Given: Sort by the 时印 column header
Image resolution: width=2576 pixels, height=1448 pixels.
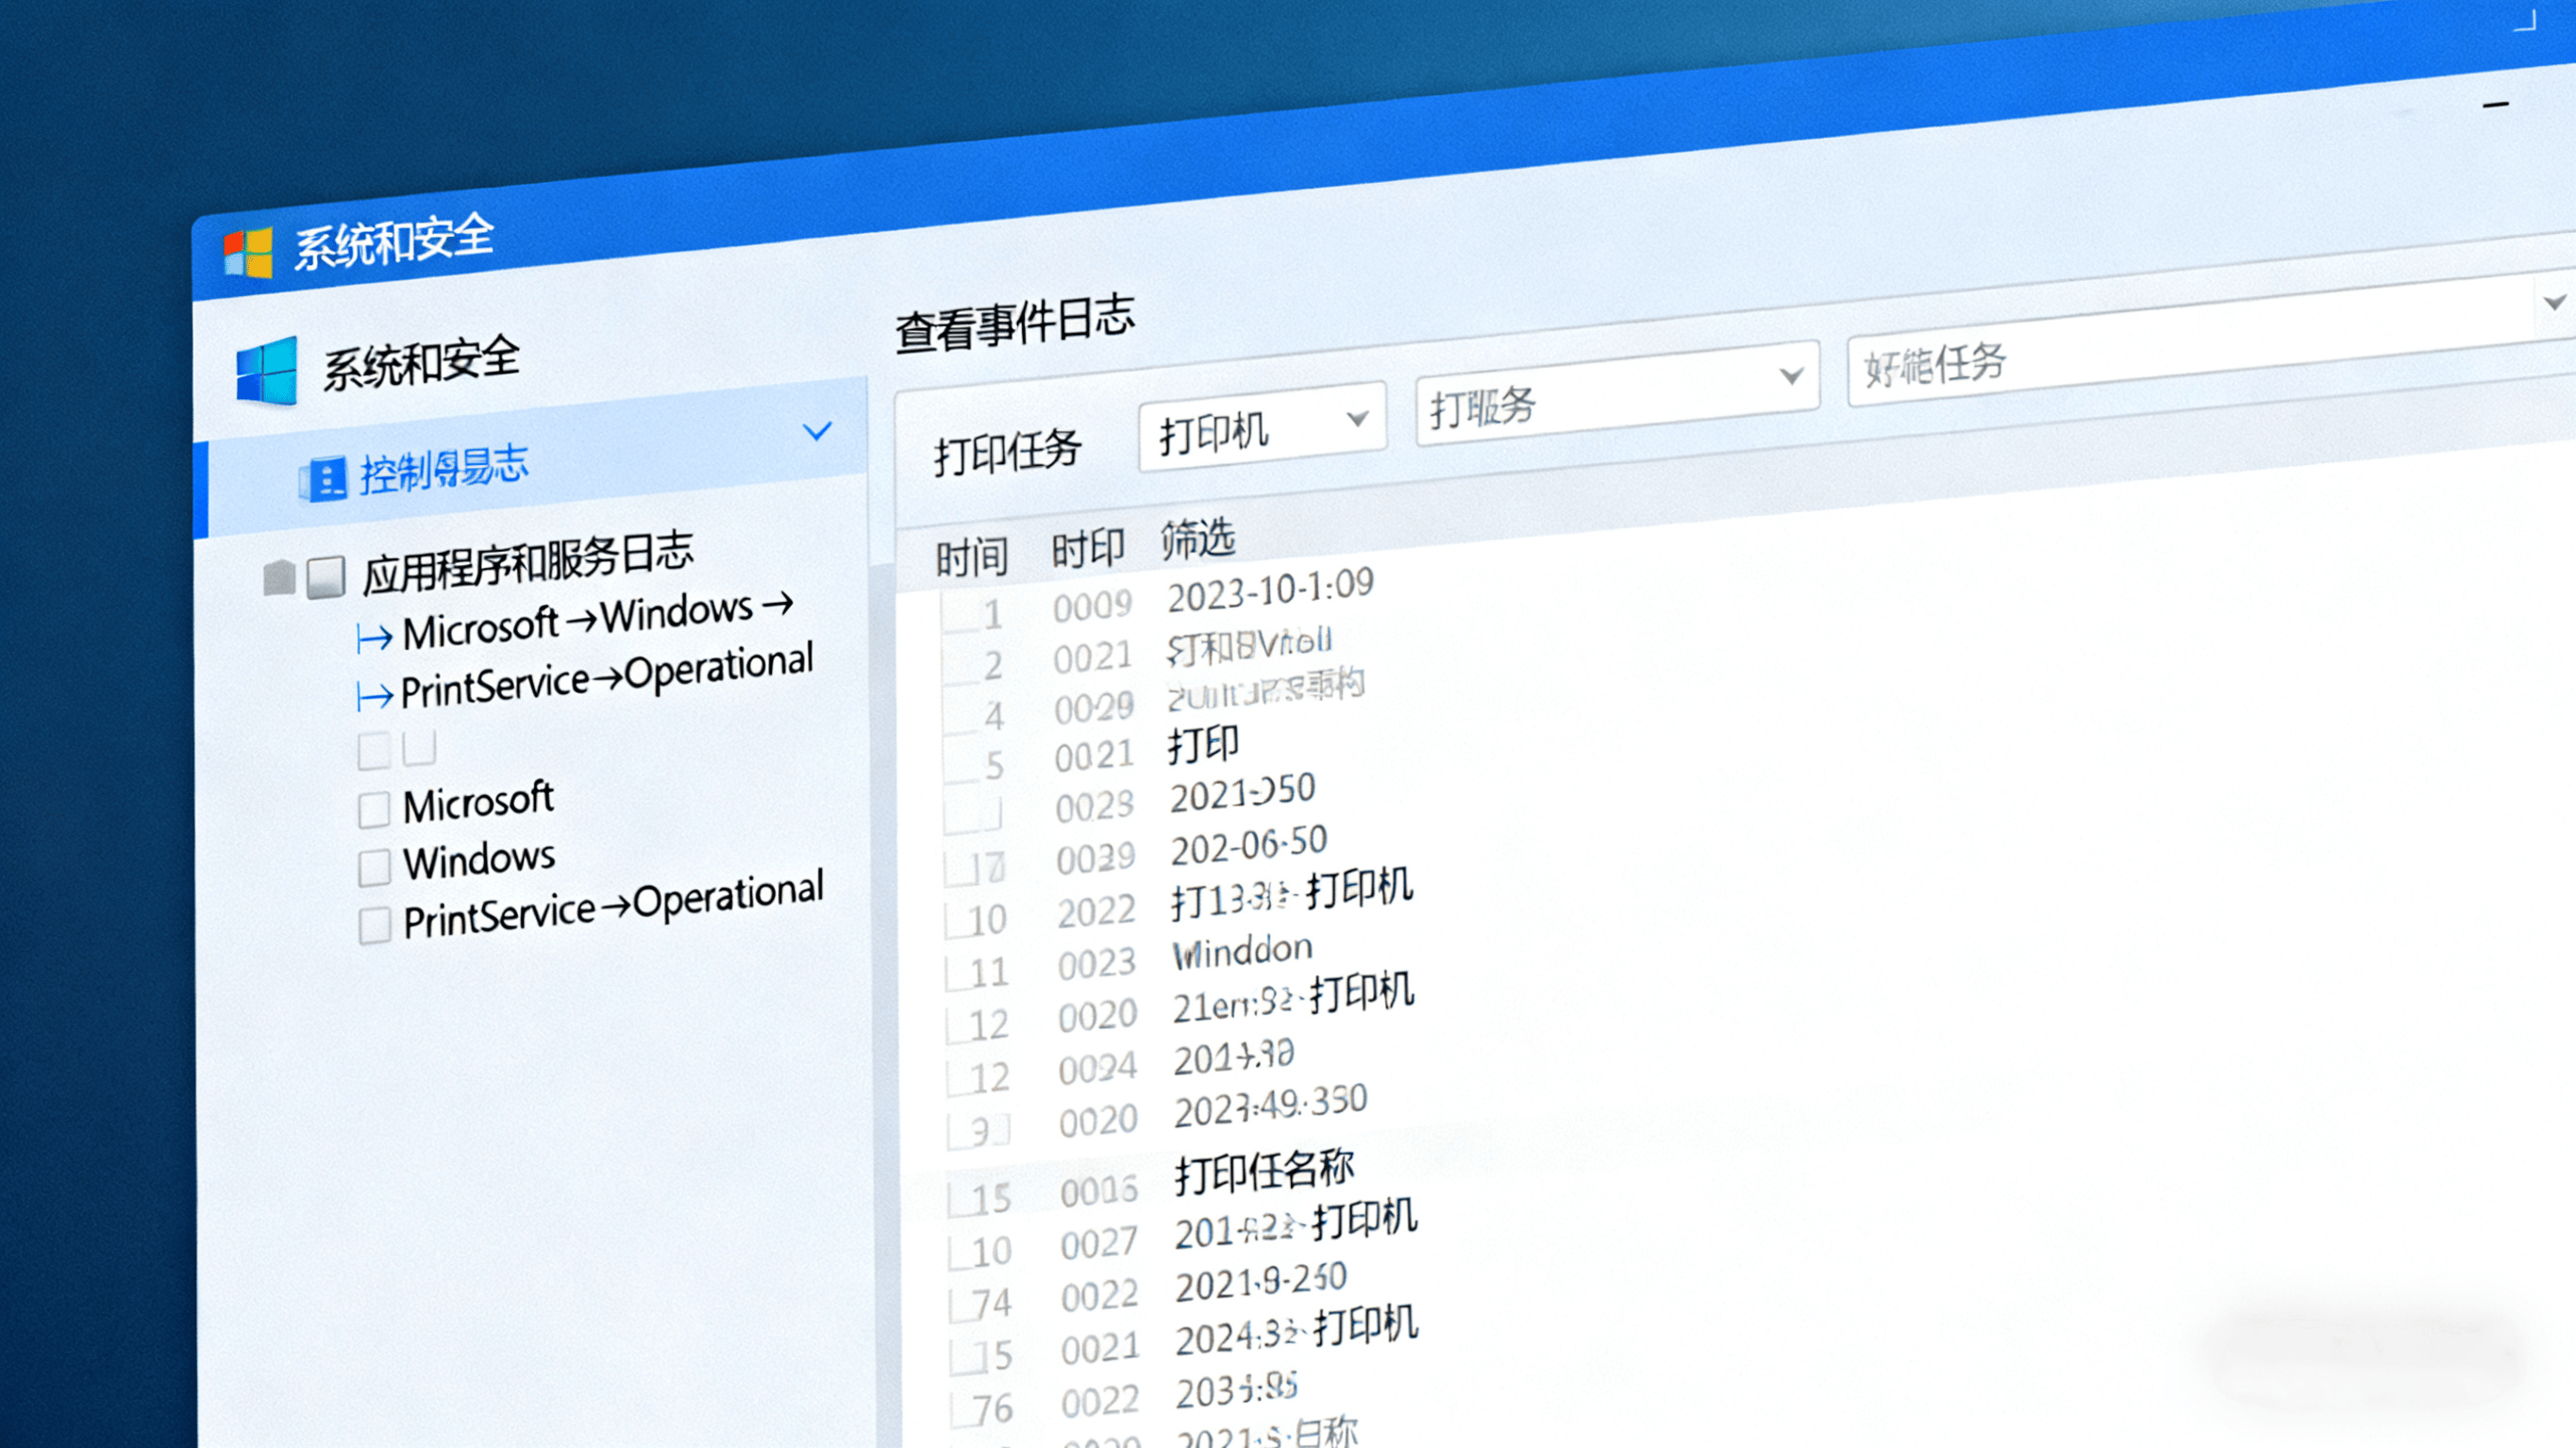Looking at the screenshot, I should (1088, 548).
